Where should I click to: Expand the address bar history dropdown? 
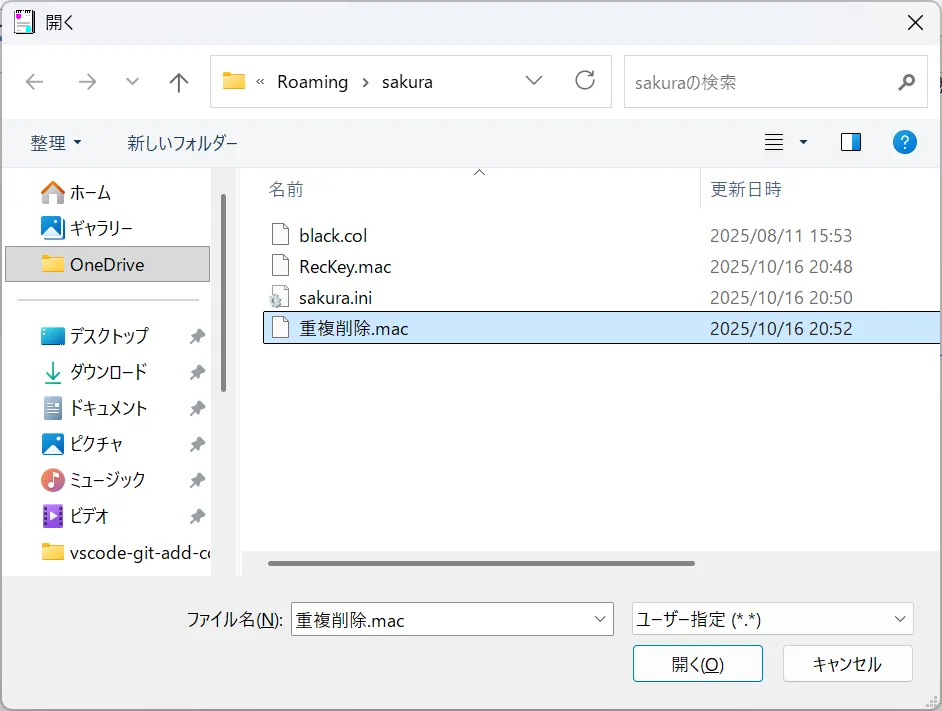(x=534, y=81)
